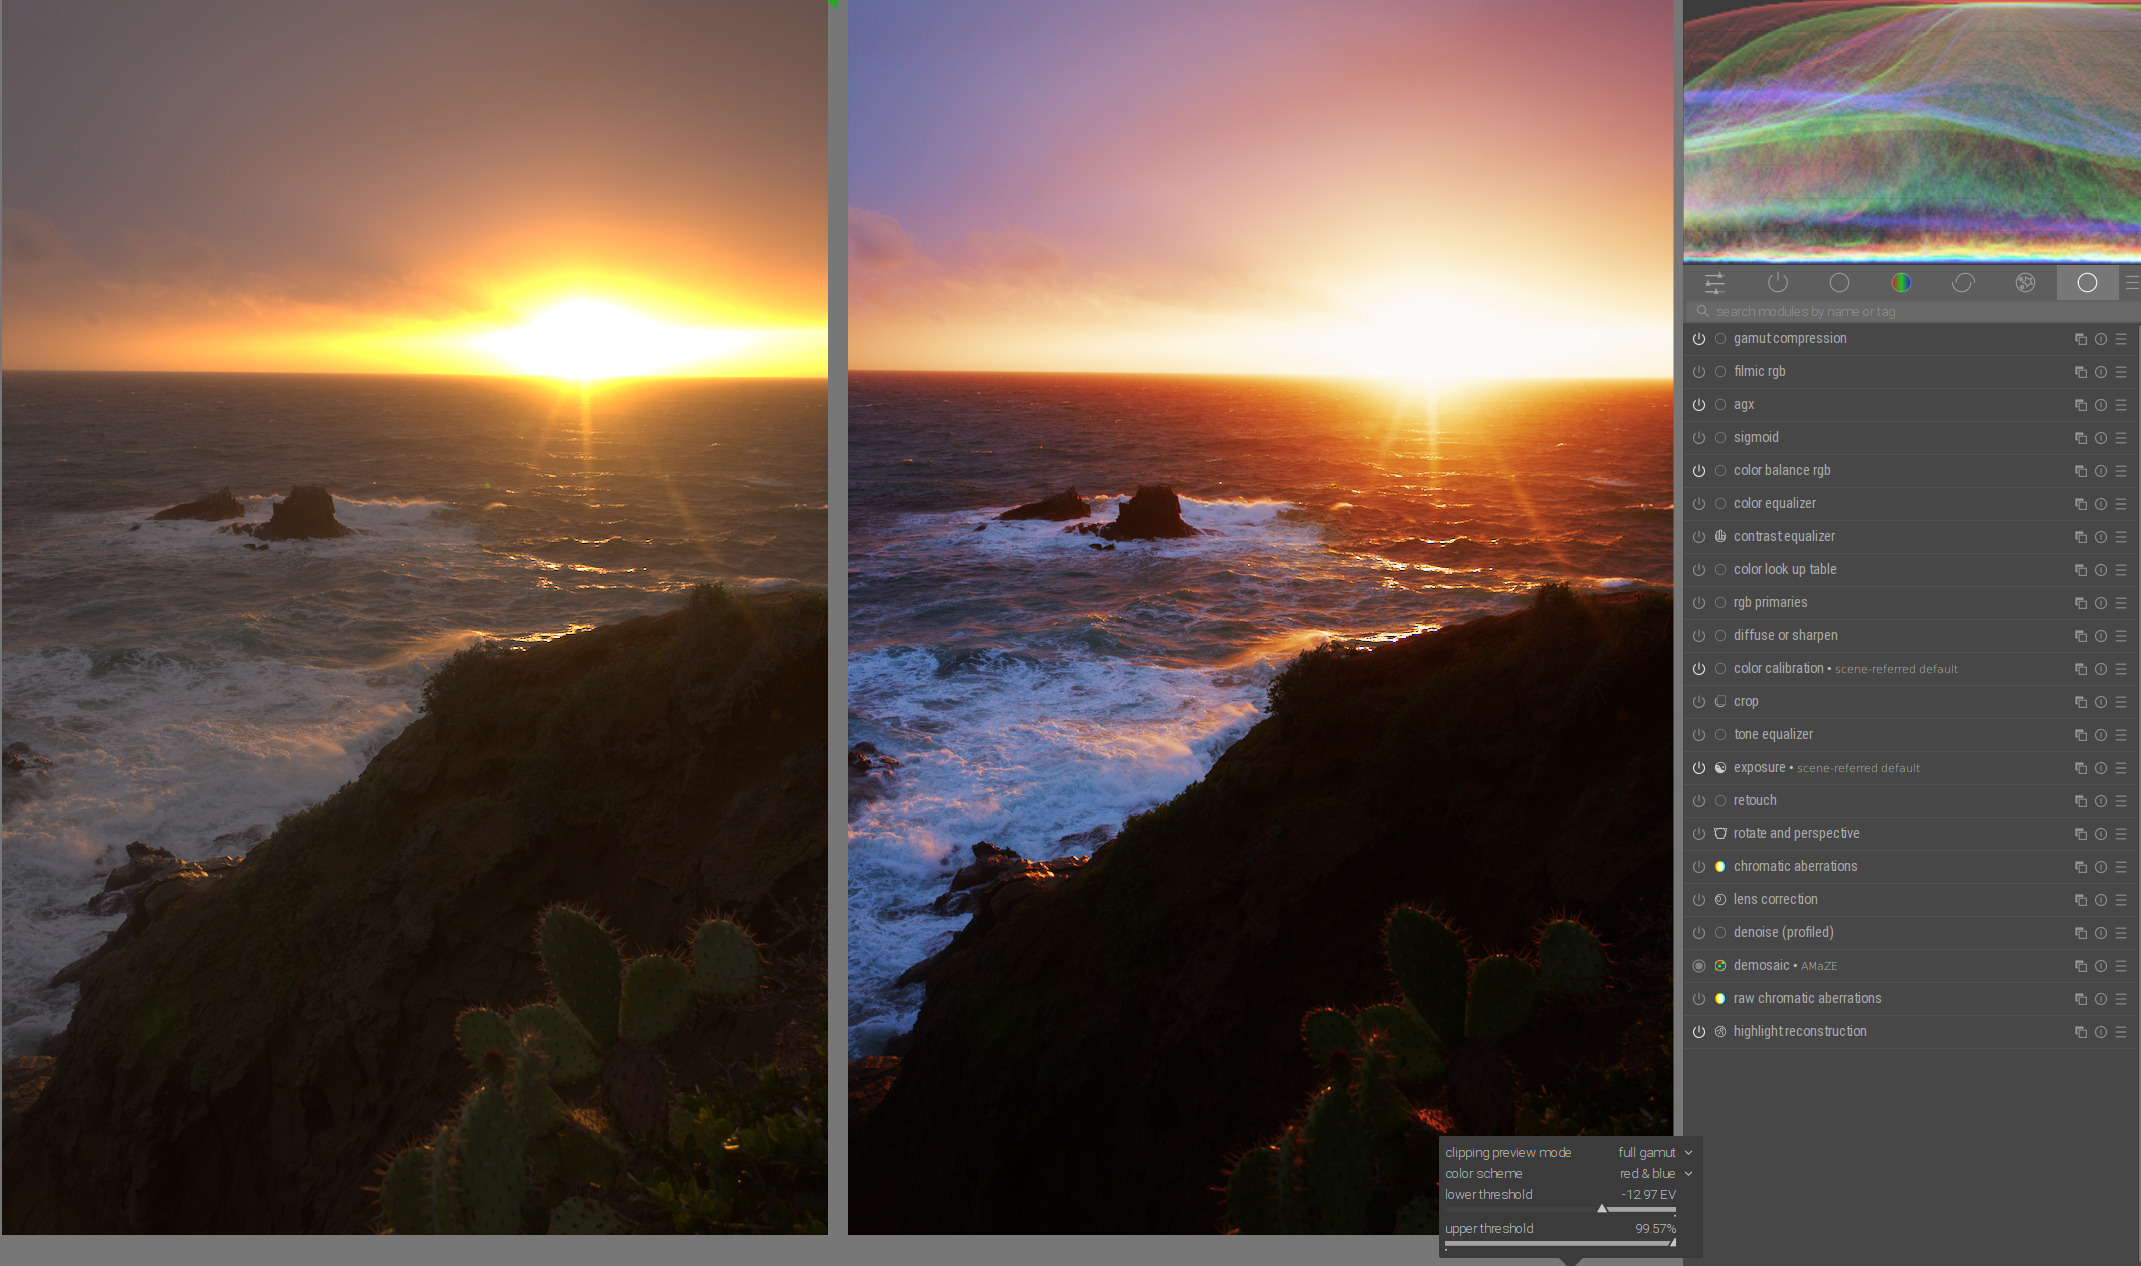Toggle the filmic rgb module on
Screen dimensions: 2141x1266
[1699, 372]
